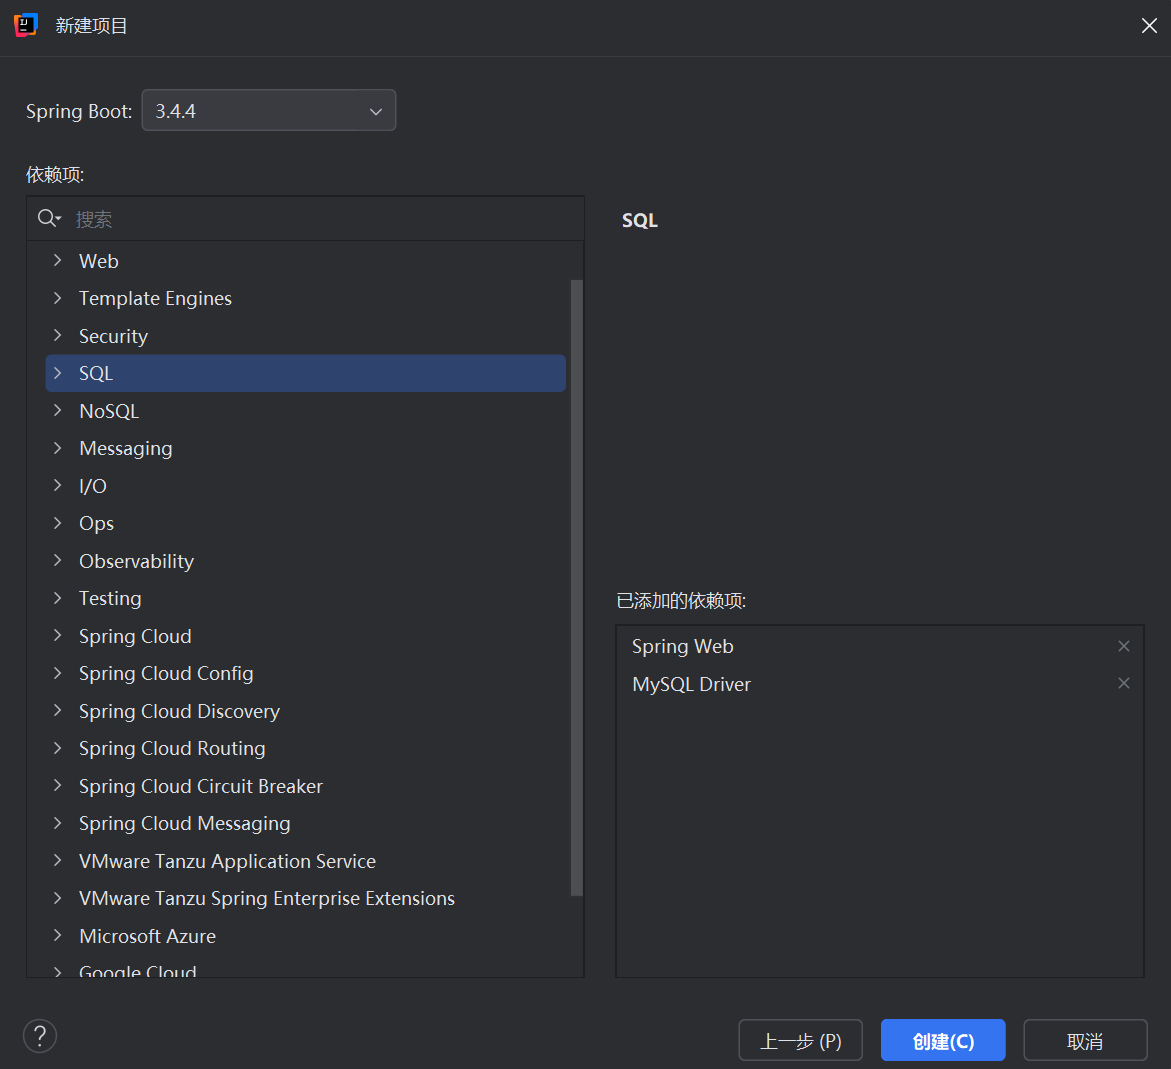Open the help question mark button
This screenshot has width=1171, height=1069.
click(x=40, y=1036)
